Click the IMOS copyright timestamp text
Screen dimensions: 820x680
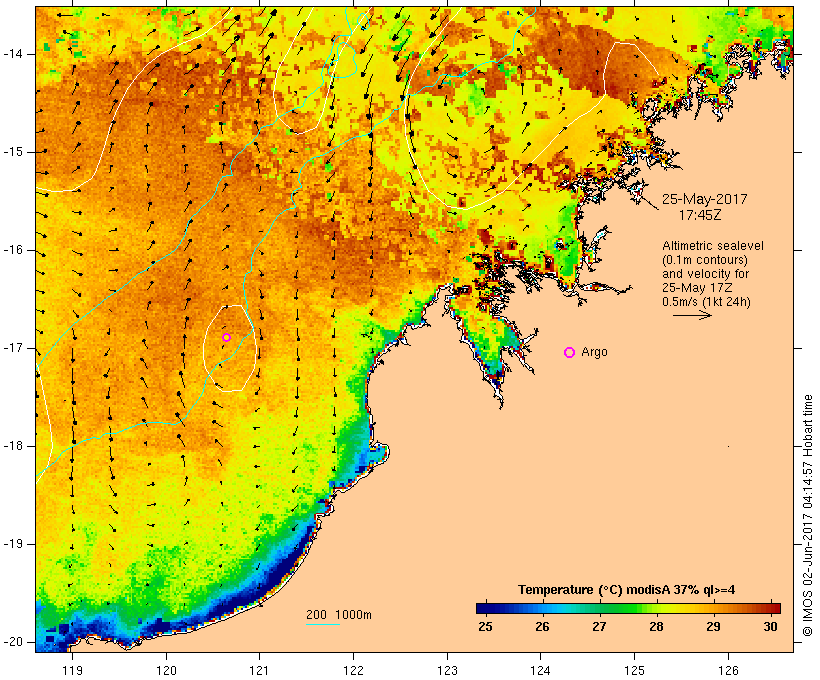point(808,516)
